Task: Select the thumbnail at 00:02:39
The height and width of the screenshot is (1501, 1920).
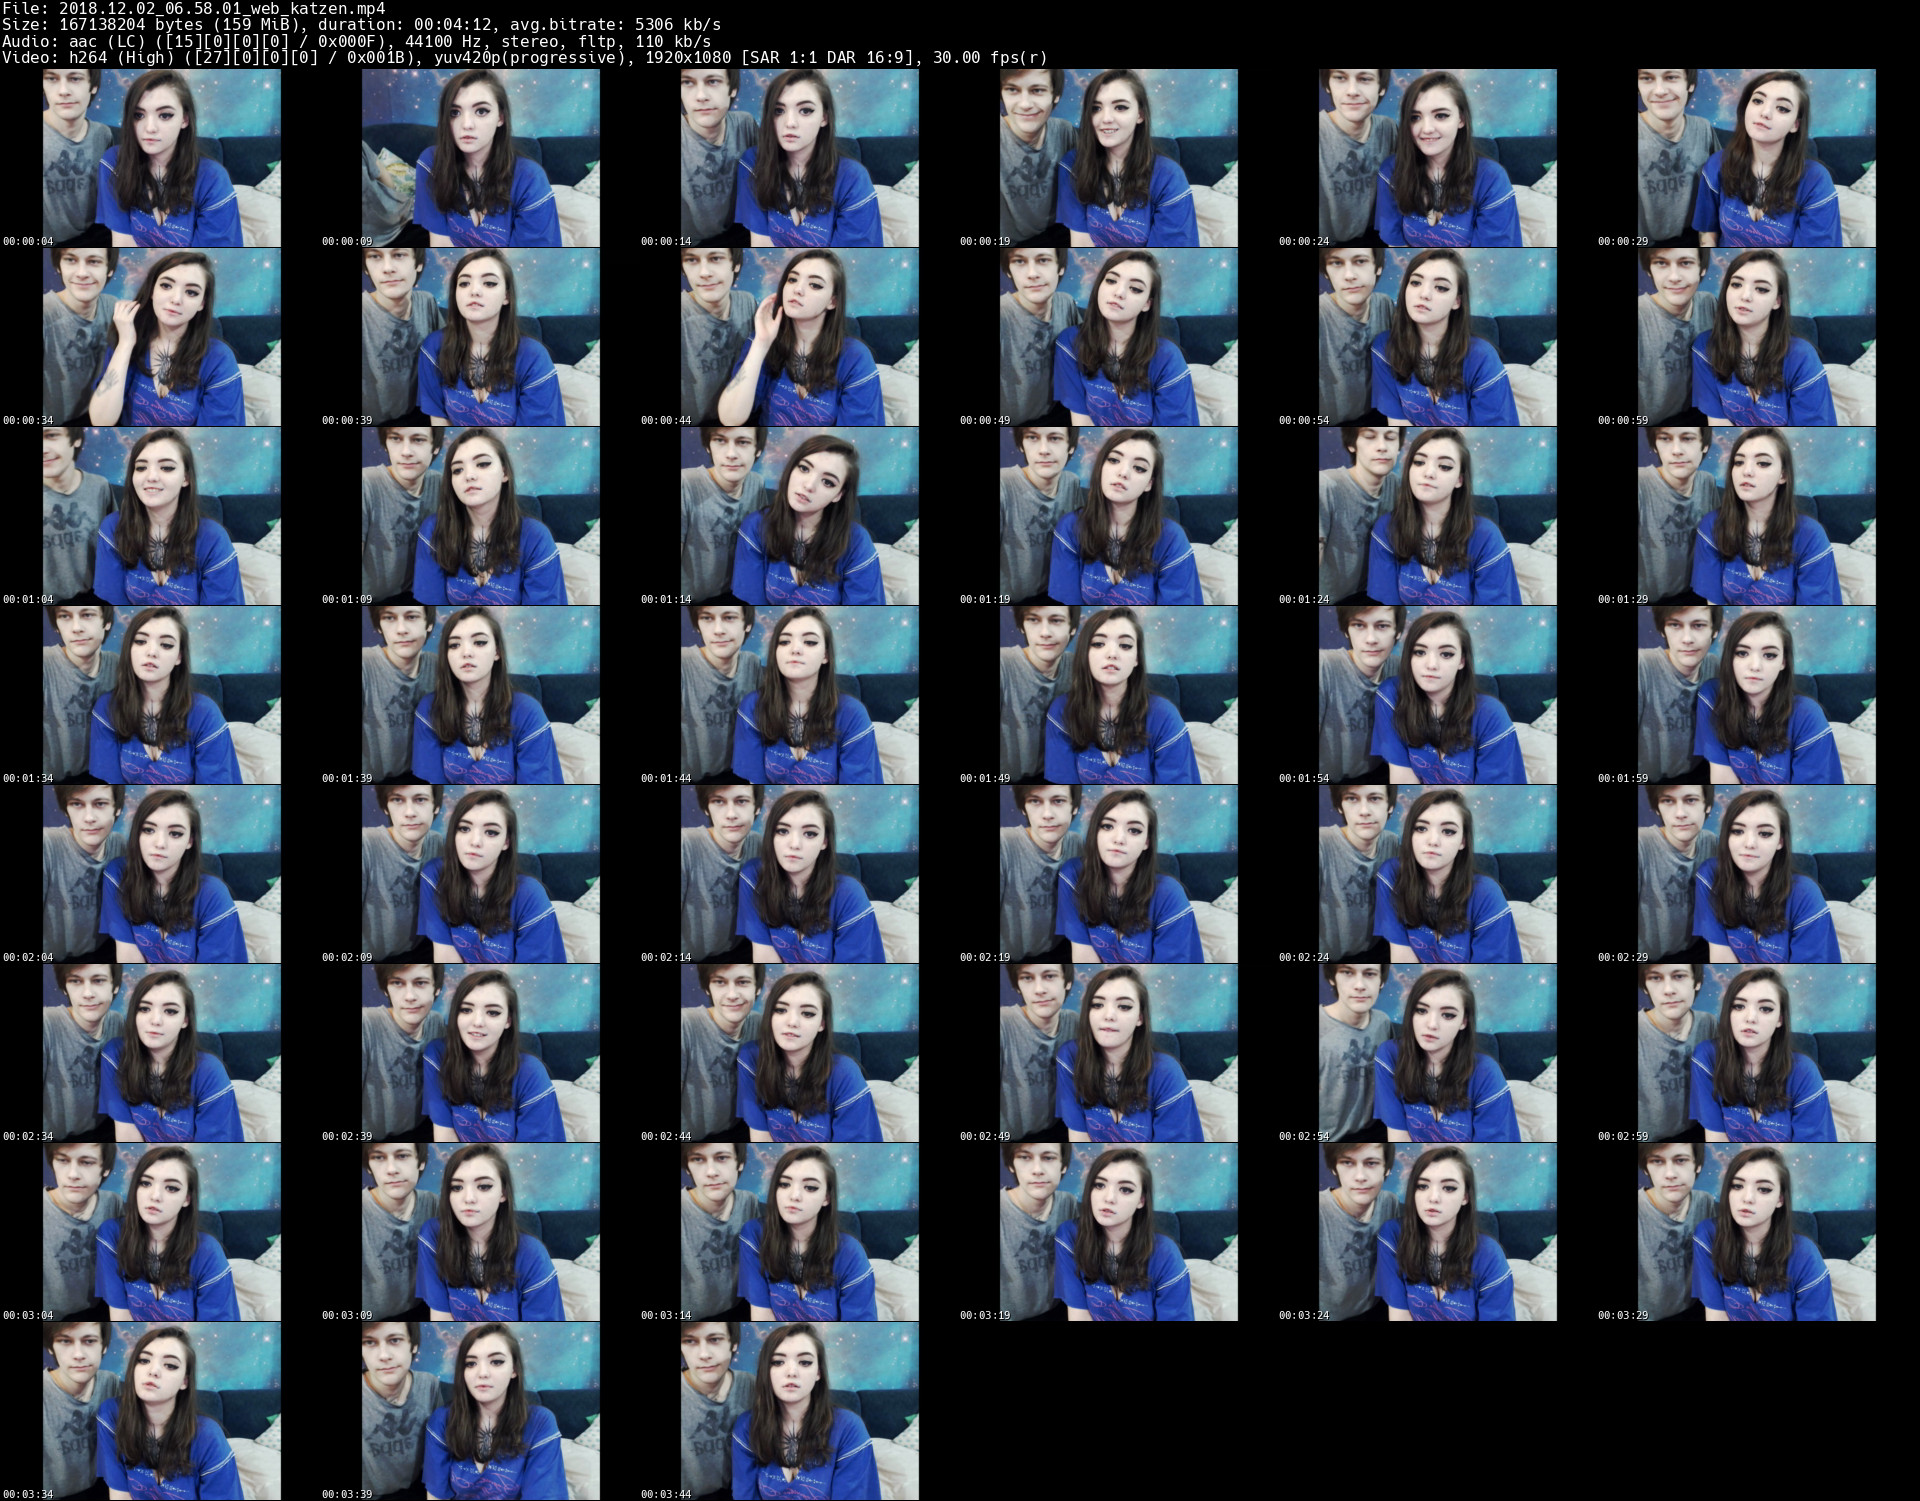Action: pos(481,1053)
